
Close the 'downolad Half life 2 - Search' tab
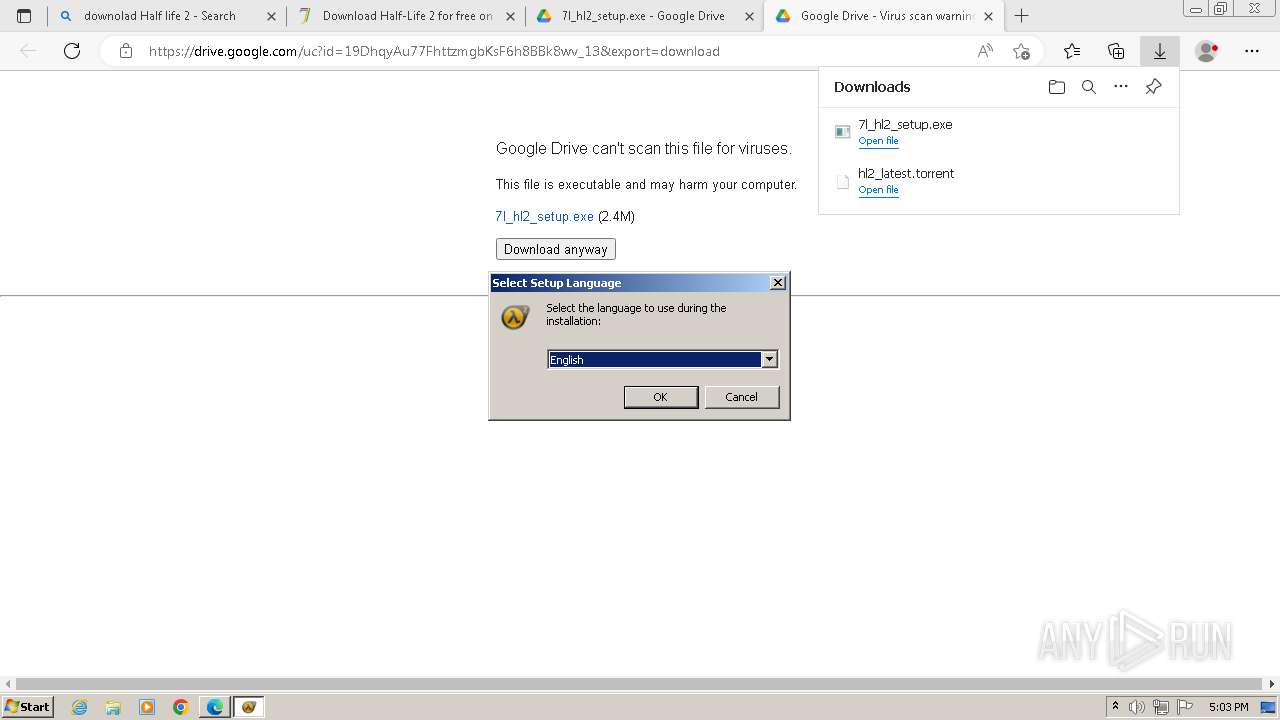271,16
